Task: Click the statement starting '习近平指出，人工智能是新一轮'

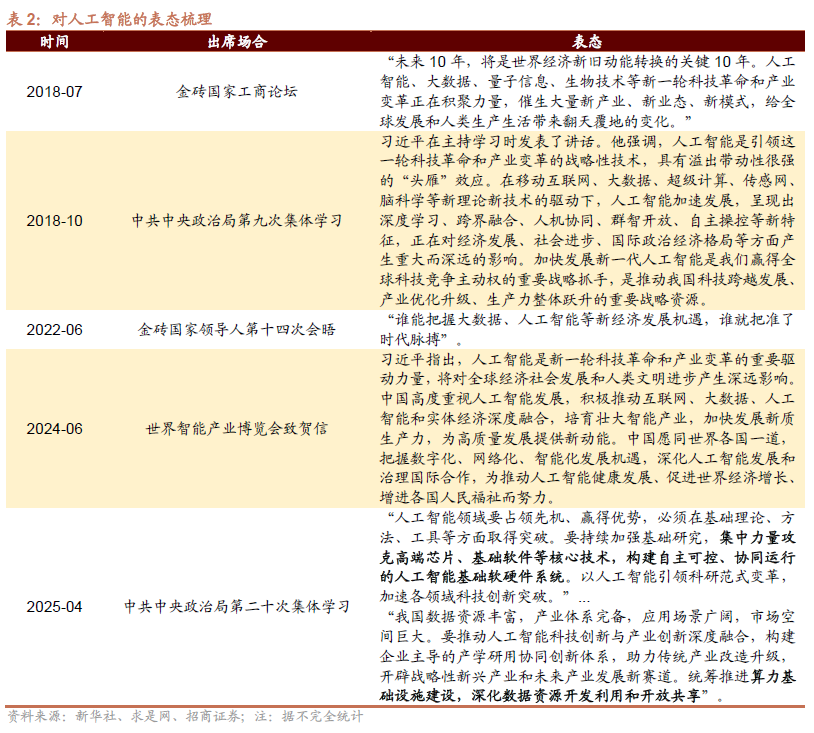Action: pos(587,429)
